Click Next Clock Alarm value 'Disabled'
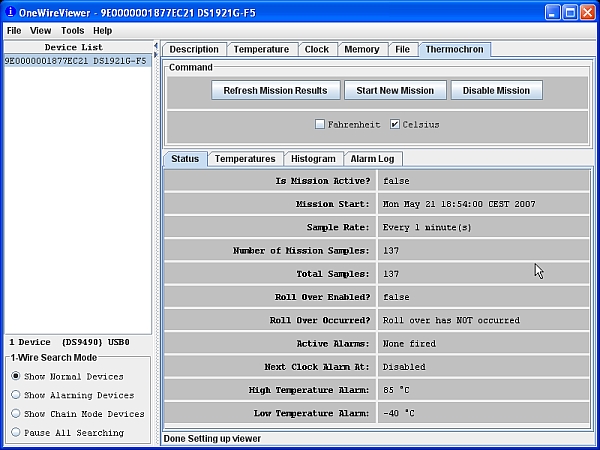The image size is (600, 450). (404, 367)
